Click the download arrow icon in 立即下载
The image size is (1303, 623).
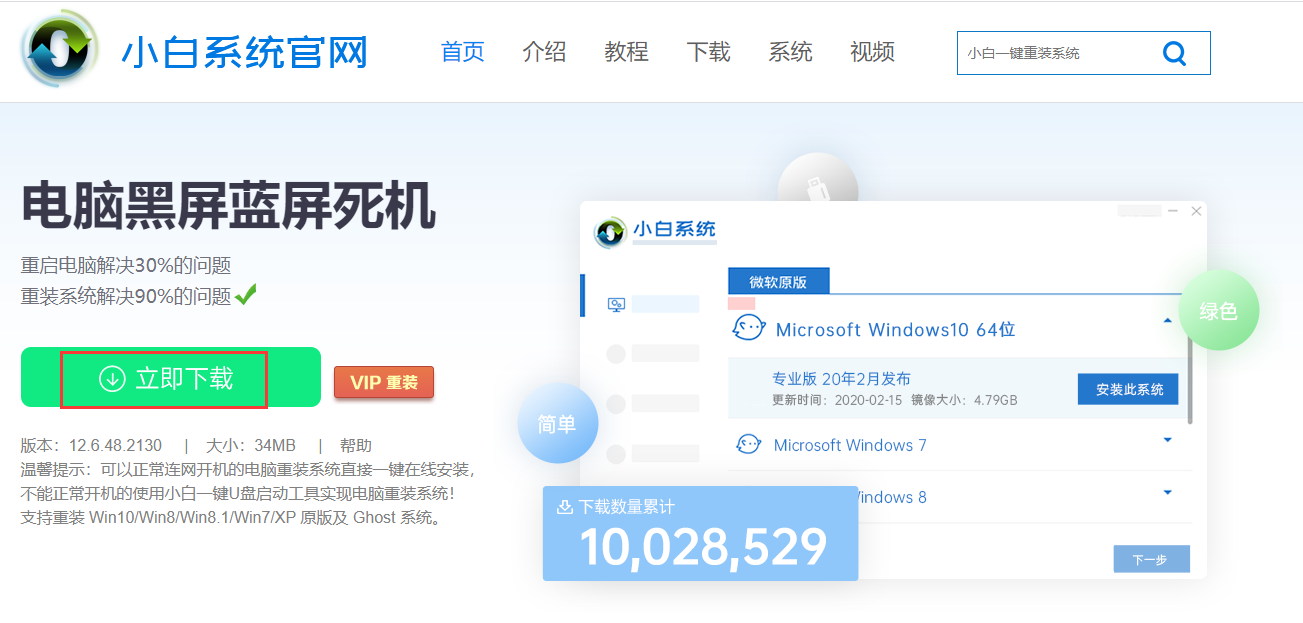112,378
